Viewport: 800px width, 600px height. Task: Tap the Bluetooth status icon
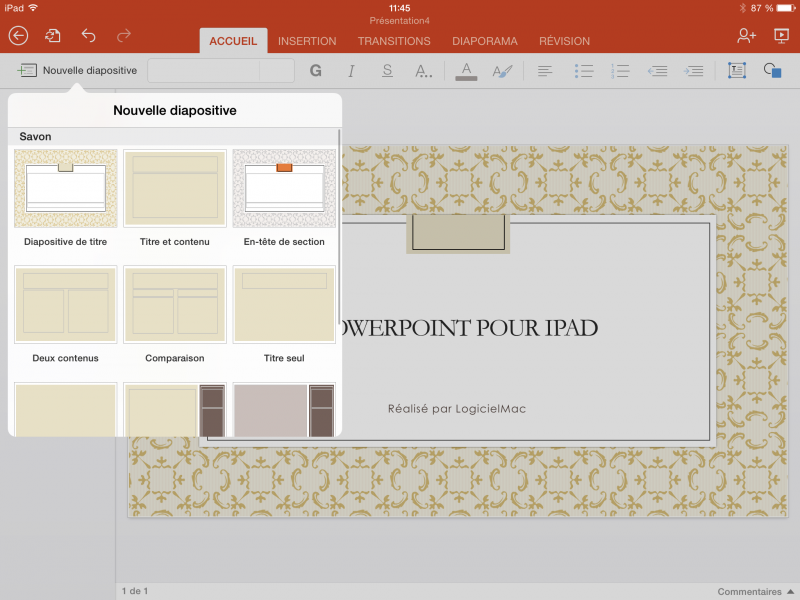[x=742, y=8]
